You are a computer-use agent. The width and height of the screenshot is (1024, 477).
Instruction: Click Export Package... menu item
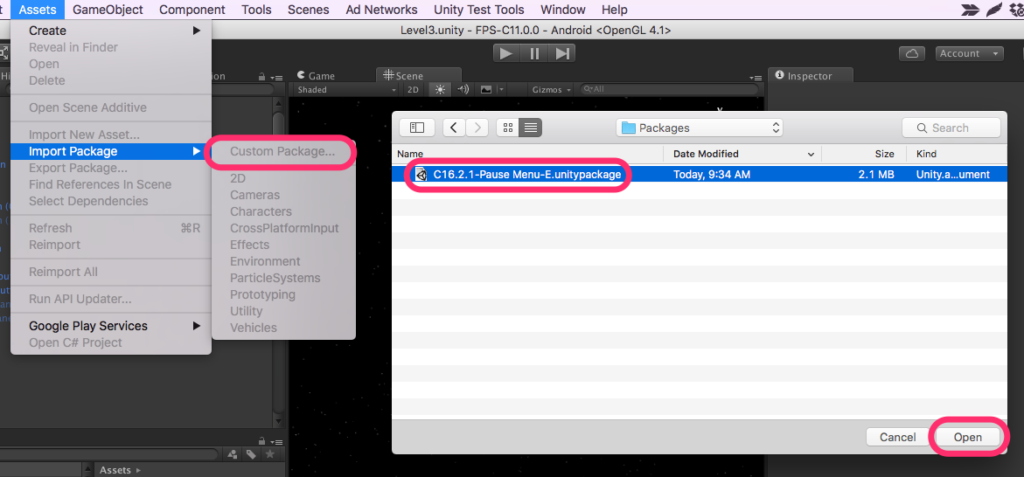(111, 168)
